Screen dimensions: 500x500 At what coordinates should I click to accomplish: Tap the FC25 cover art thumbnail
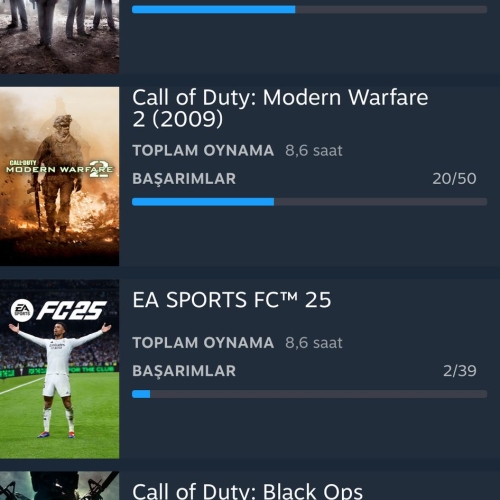(x=59, y=369)
